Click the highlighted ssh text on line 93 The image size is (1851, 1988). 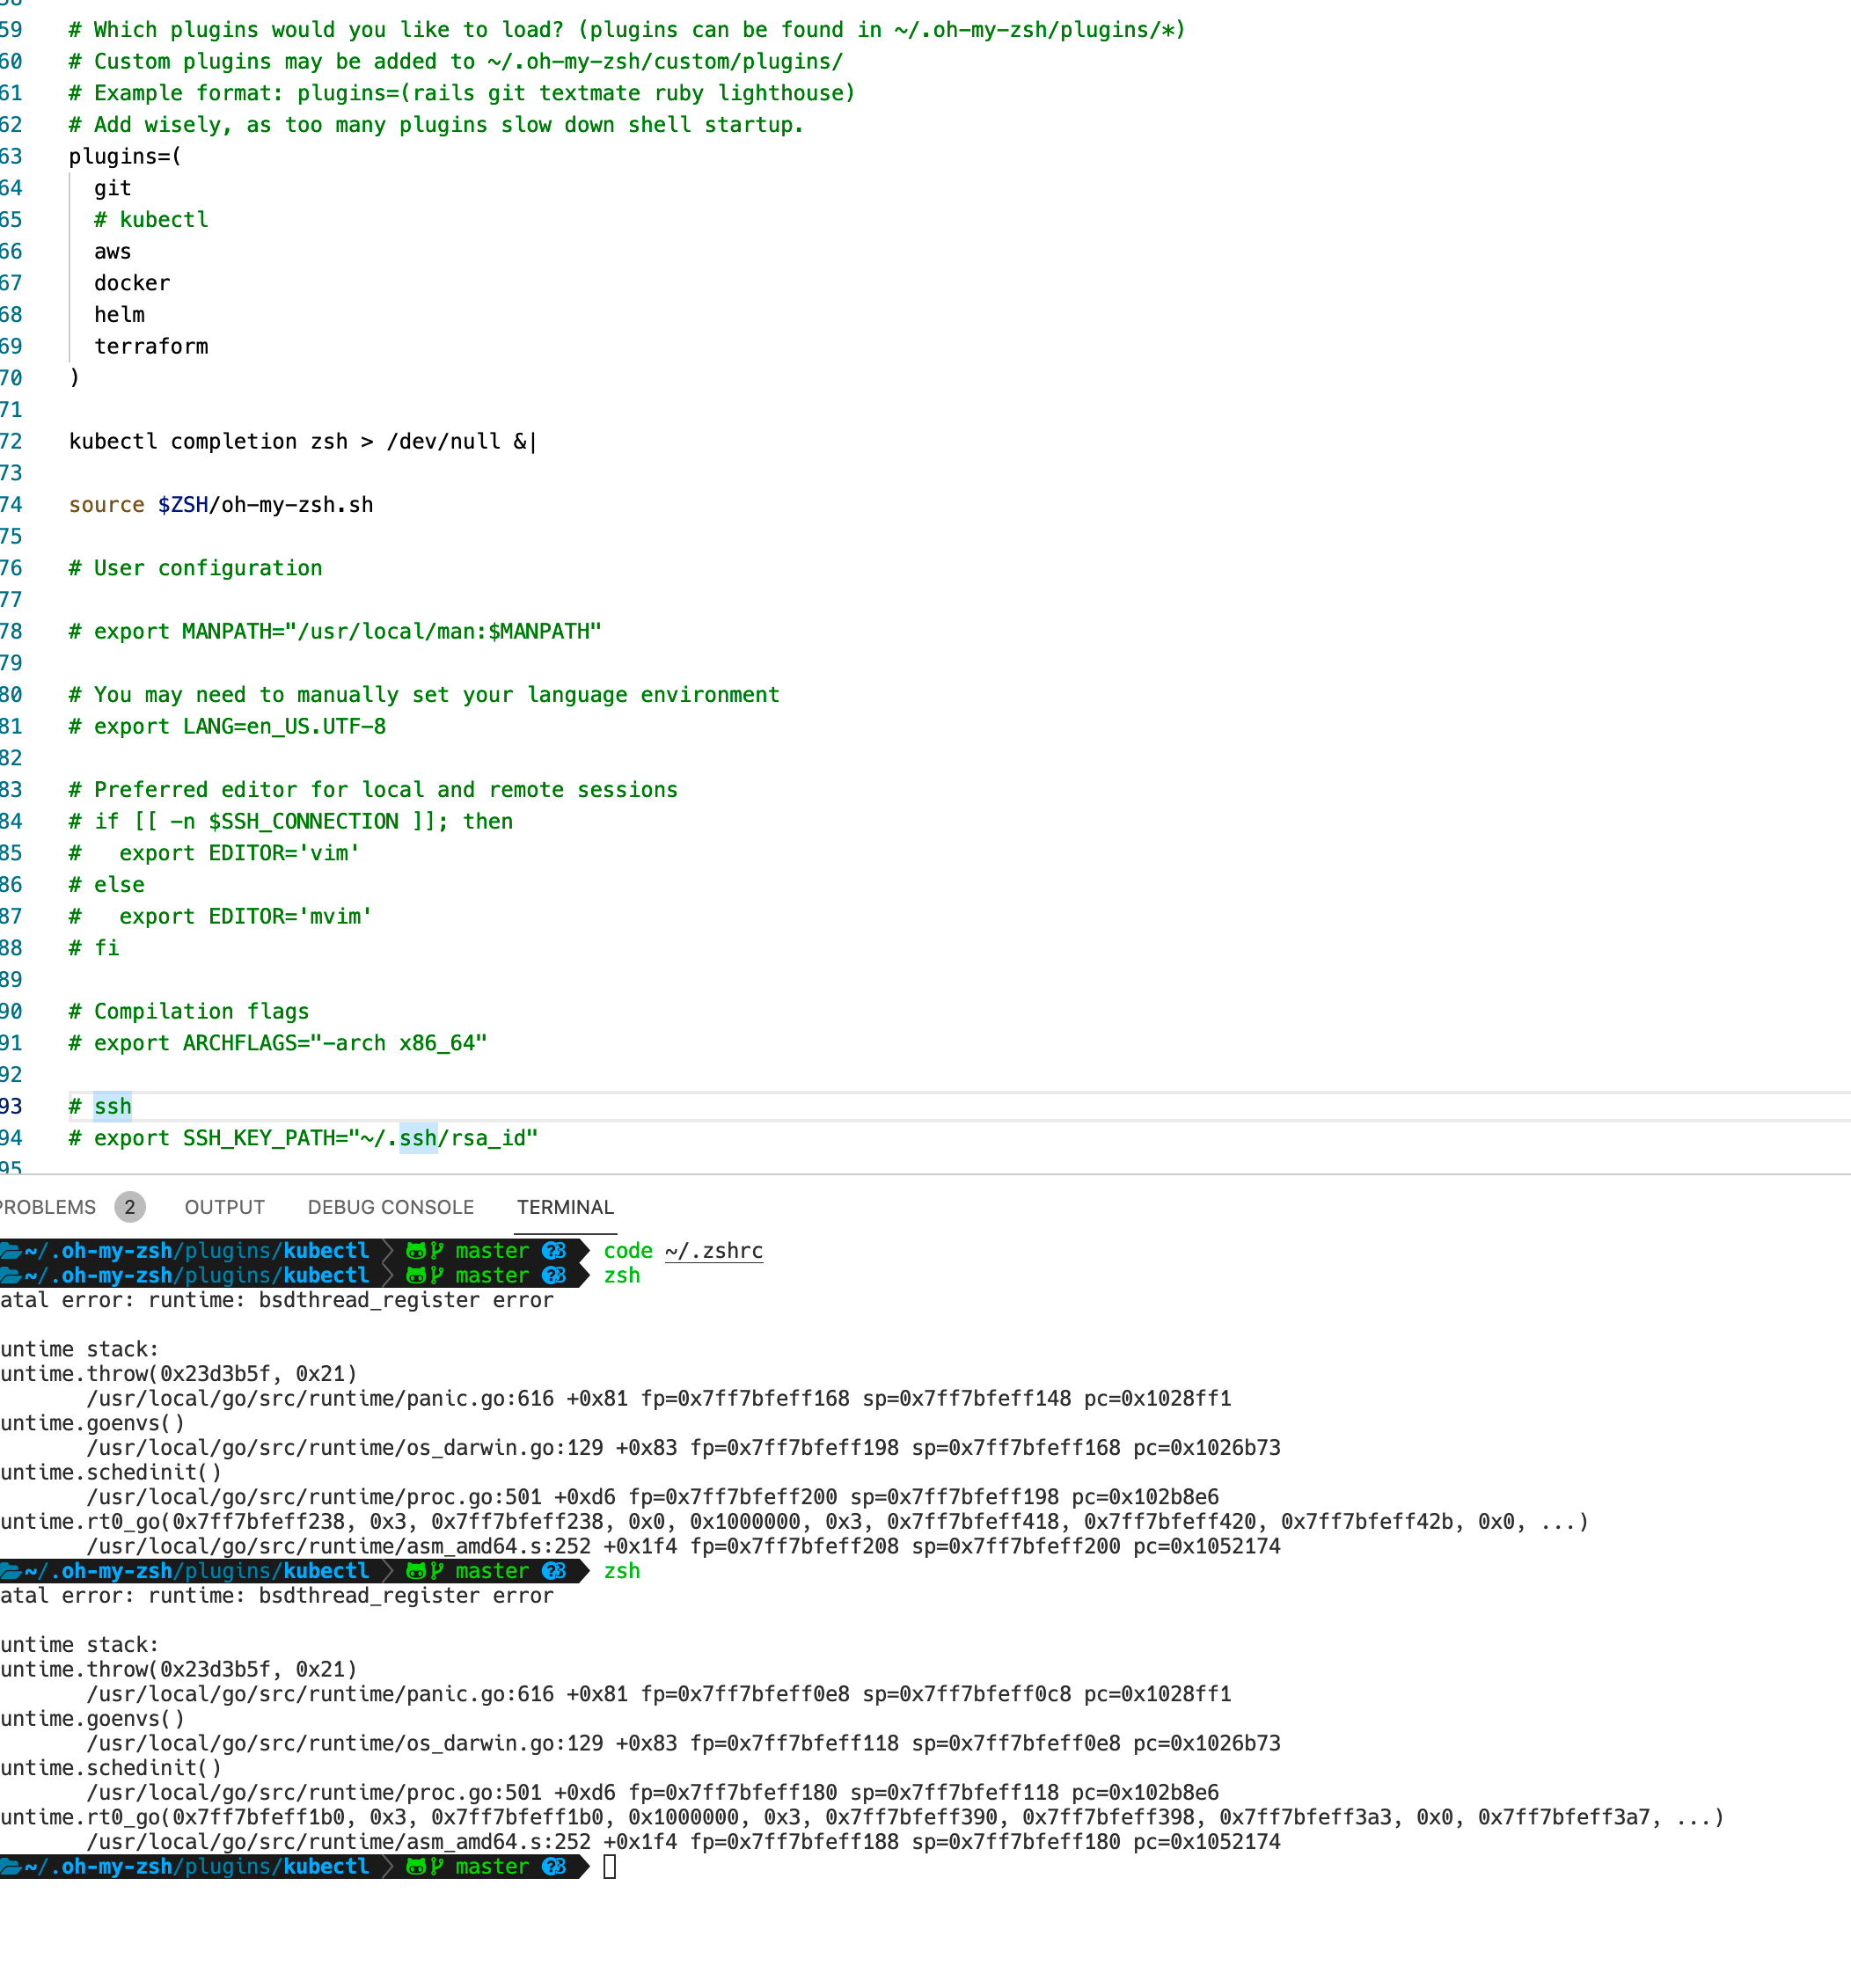(112, 1106)
